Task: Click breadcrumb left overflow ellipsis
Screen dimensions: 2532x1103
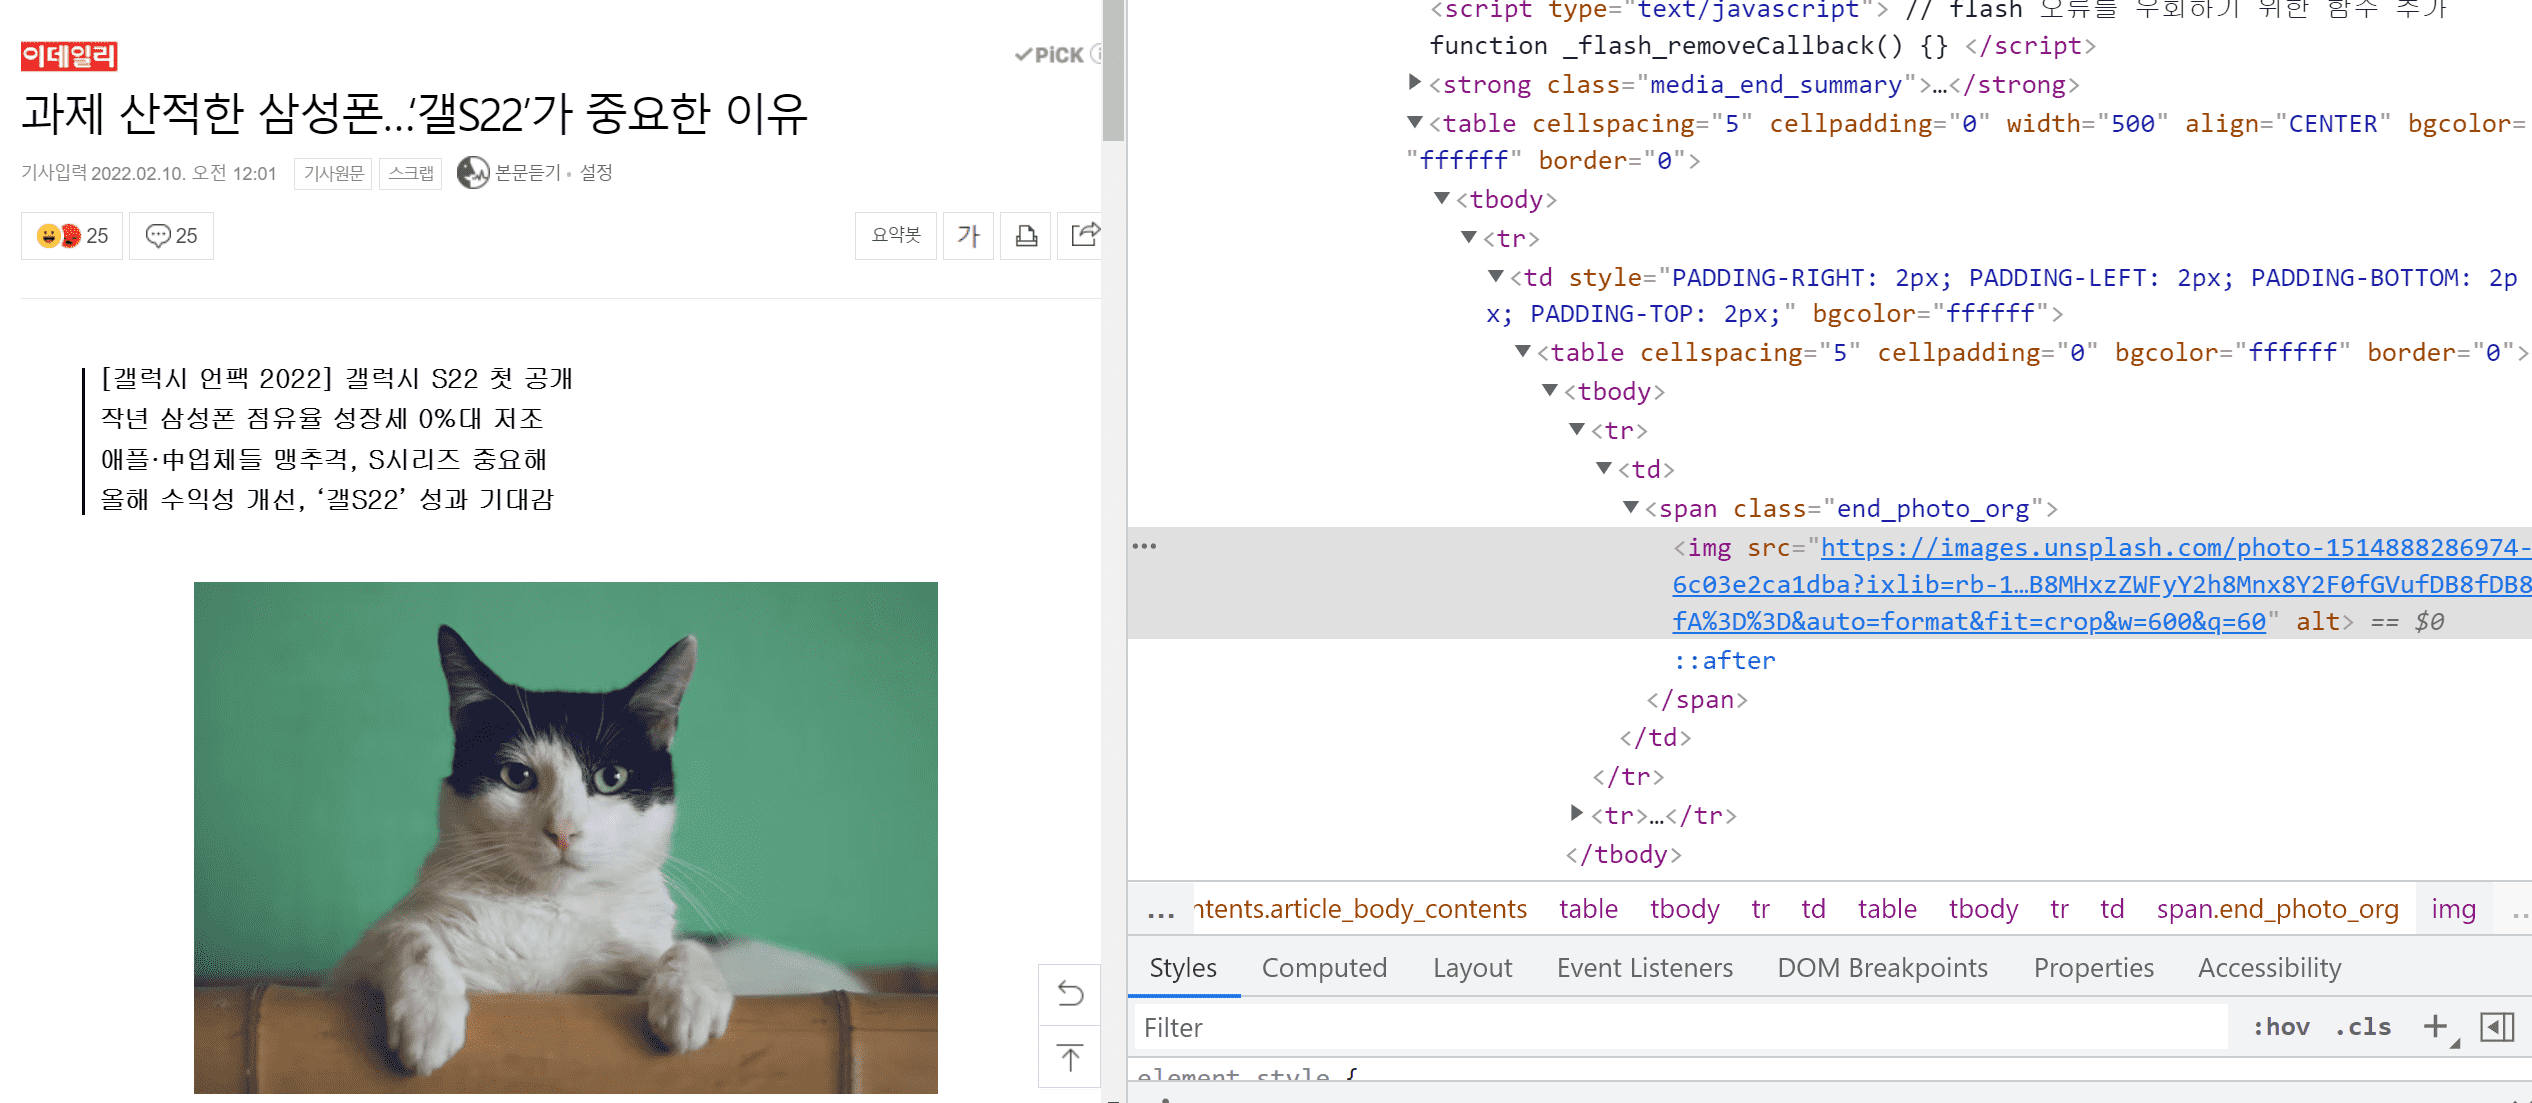Action: coord(1160,910)
